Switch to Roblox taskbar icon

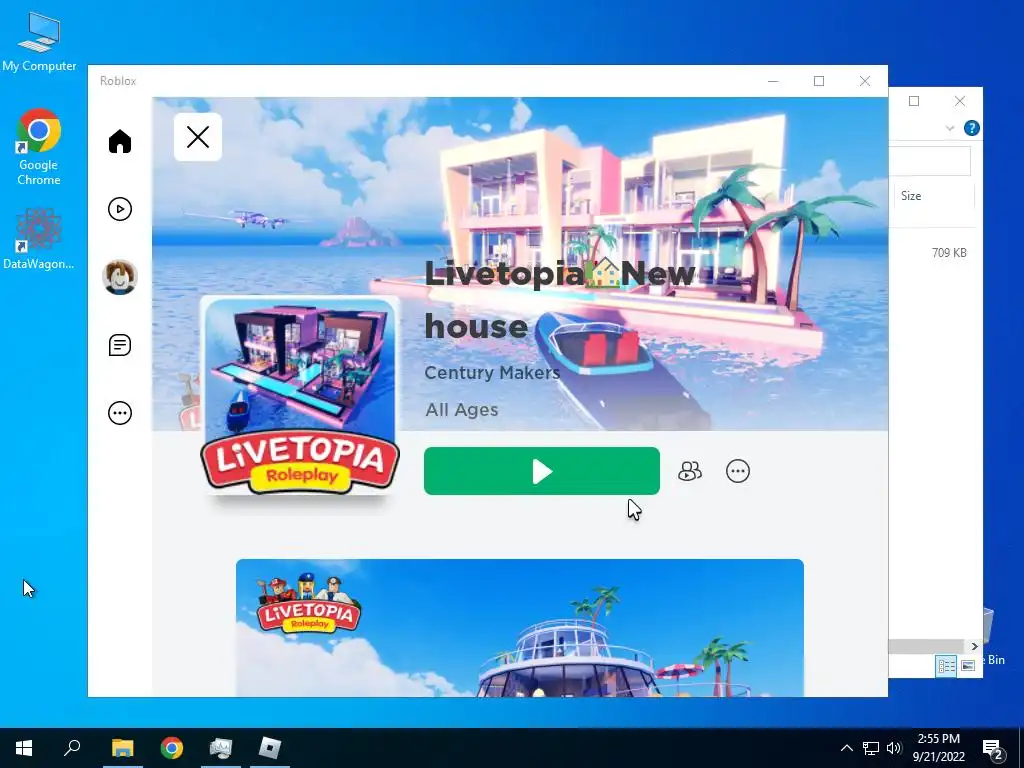tap(270, 748)
